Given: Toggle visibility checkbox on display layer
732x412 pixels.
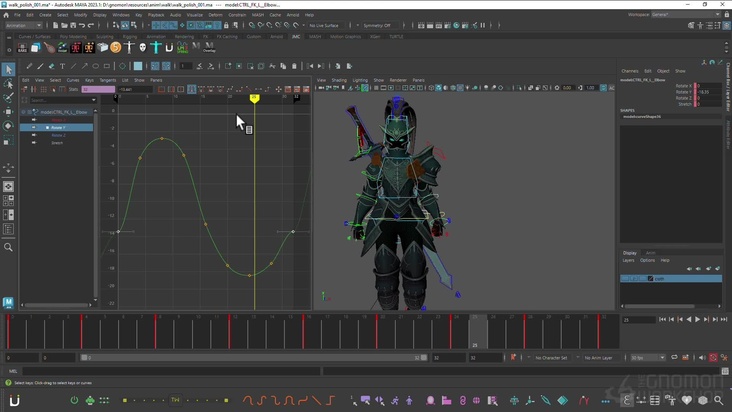Looking at the screenshot, I should (x=624, y=279).
